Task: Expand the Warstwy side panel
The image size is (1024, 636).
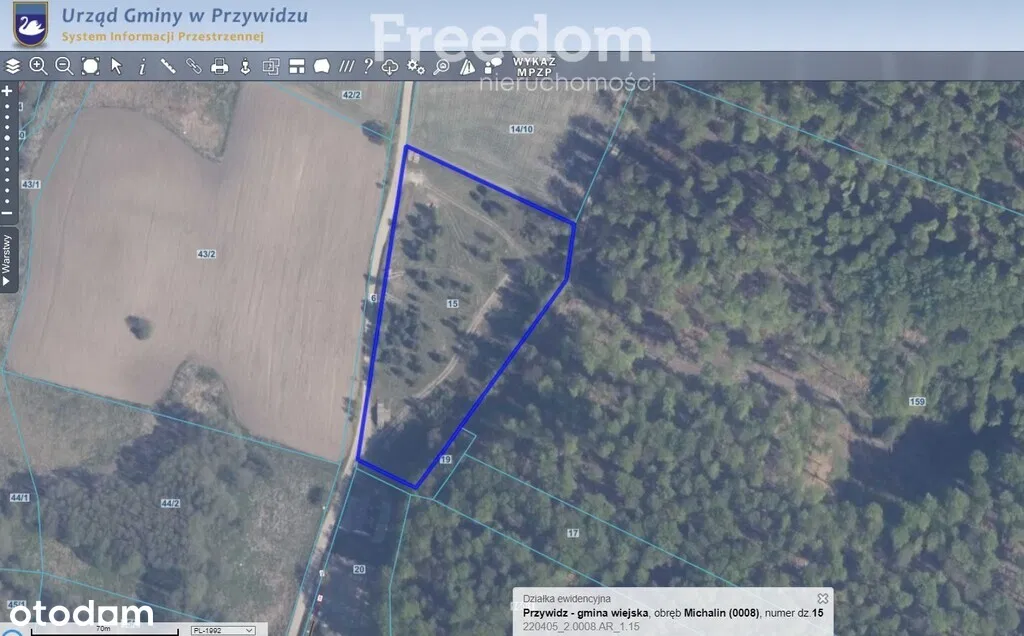Action: point(7,260)
